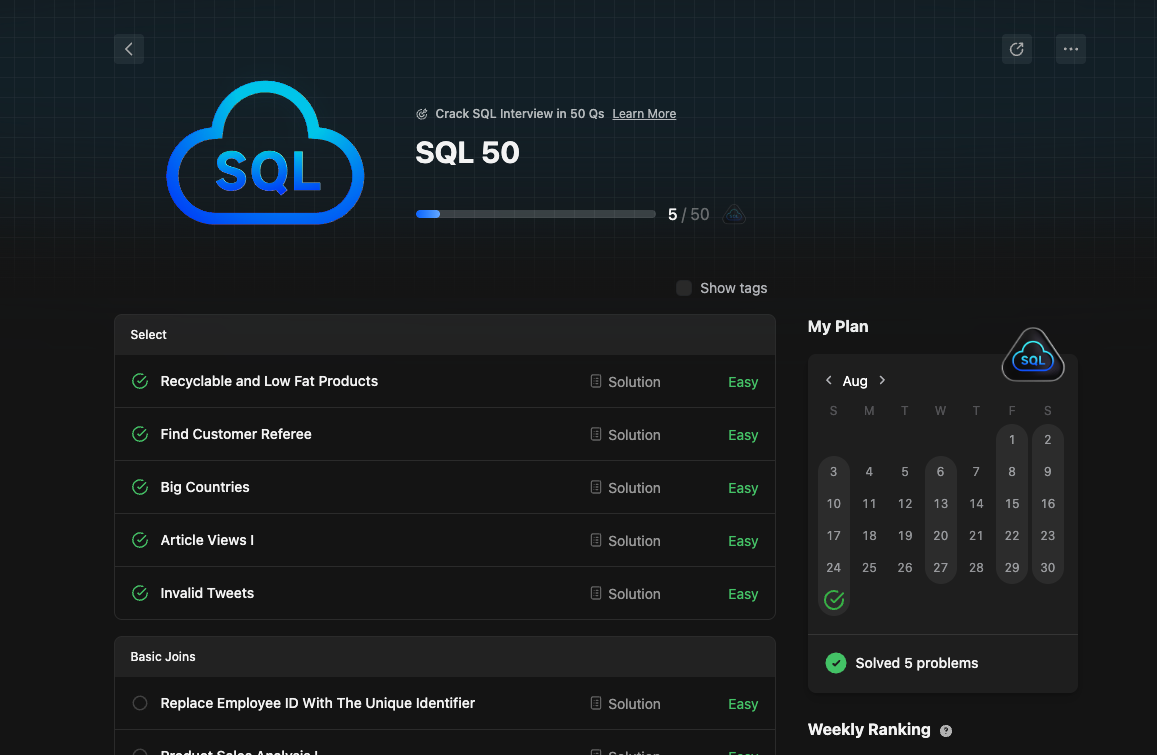Click the Easy label for Big Countries
1157x755 pixels.
(742, 488)
